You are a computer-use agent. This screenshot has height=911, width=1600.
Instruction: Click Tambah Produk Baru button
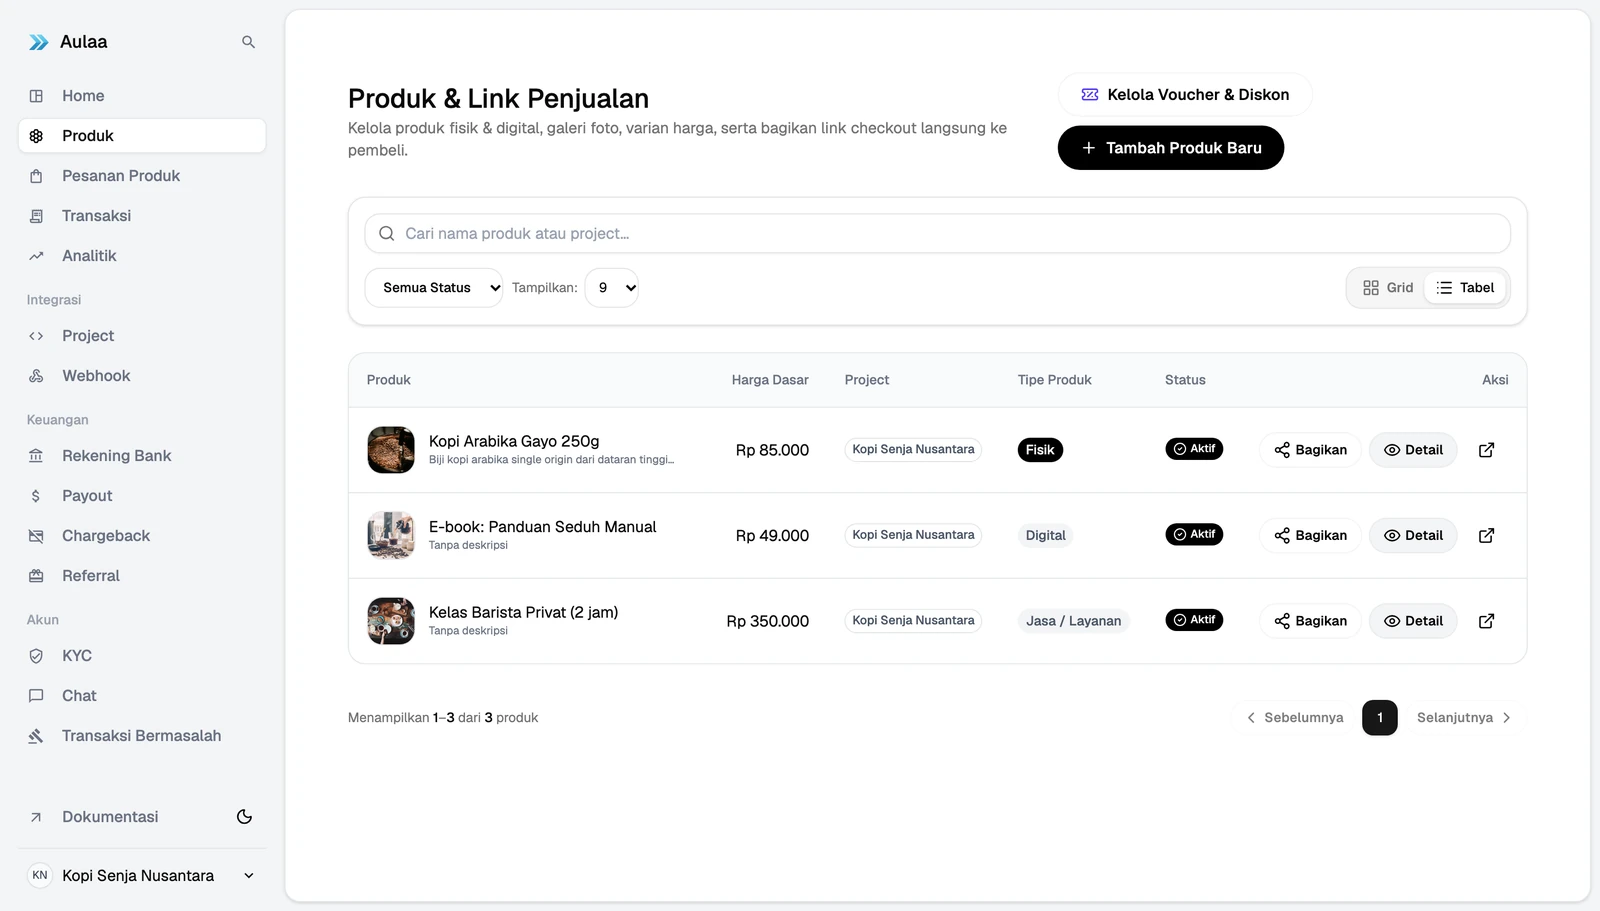coord(1171,148)
